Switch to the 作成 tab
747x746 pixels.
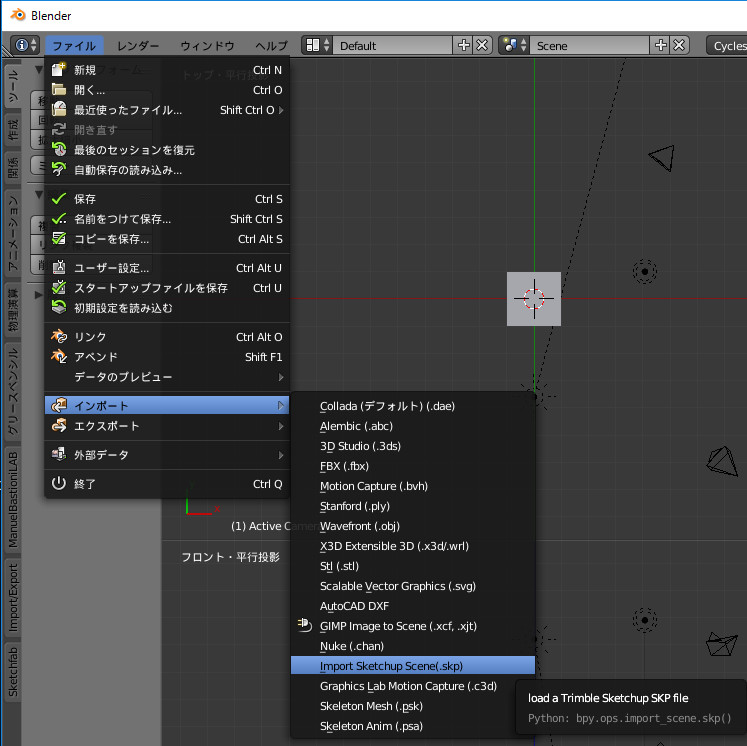(12, 130)
